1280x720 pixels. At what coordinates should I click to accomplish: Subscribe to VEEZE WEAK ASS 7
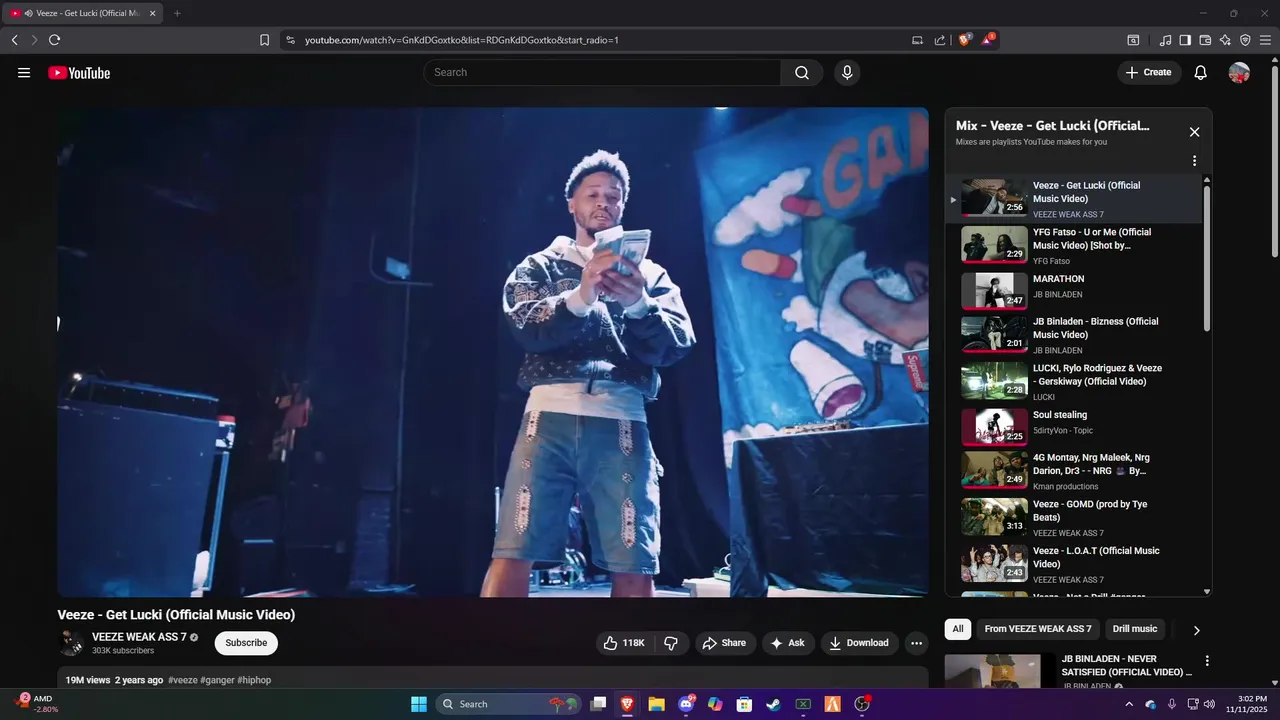[246, 643]
